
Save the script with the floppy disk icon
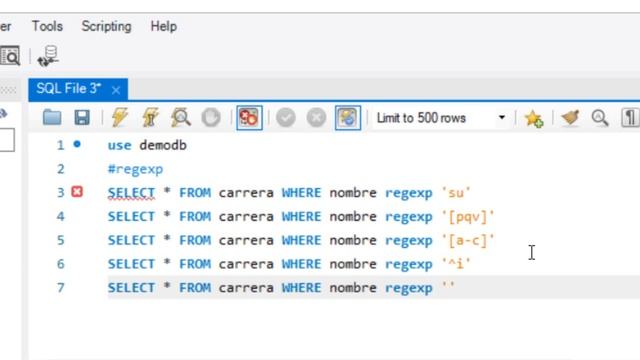point(82,118)
